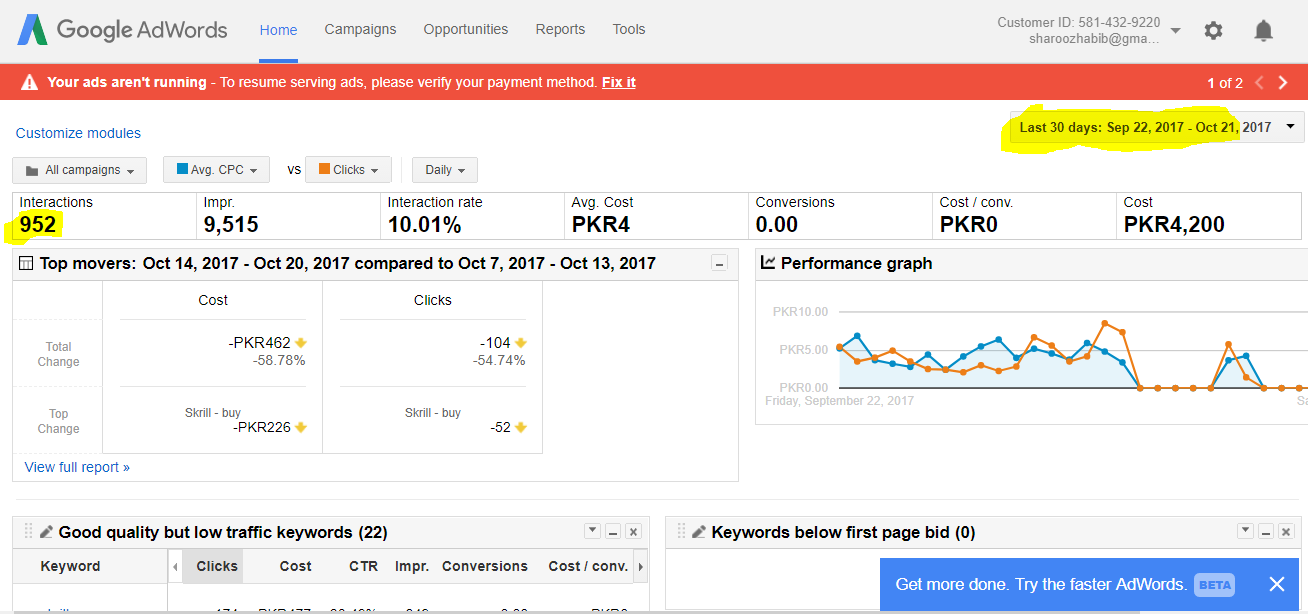Image resolution: width=1308 pixels, height=614 pixels.
Task: Click total cost change -PKR462
Action: point(259,343)
